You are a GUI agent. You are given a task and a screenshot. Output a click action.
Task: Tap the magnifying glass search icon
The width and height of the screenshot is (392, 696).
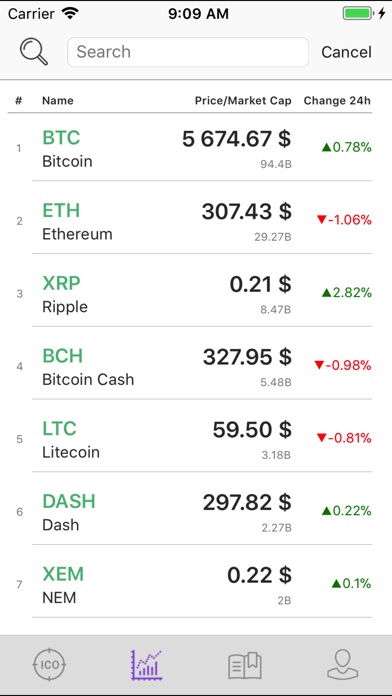34,52
